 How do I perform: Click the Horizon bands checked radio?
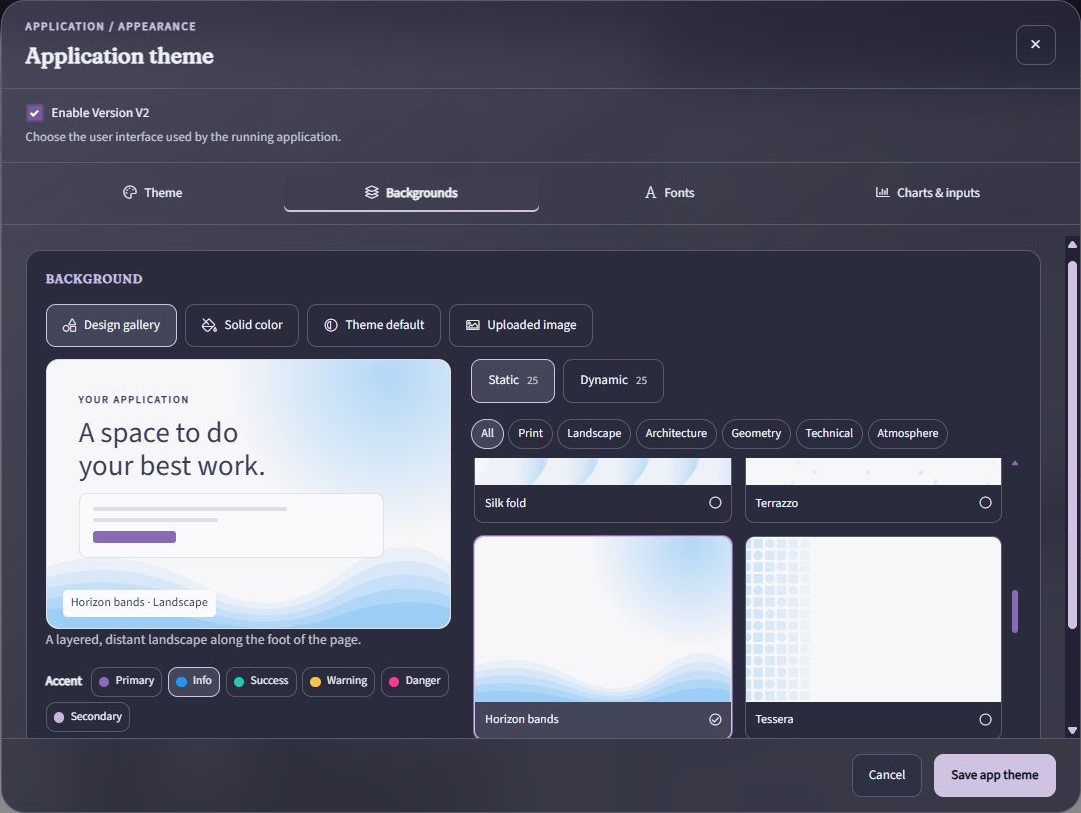[x=715, y=719]
